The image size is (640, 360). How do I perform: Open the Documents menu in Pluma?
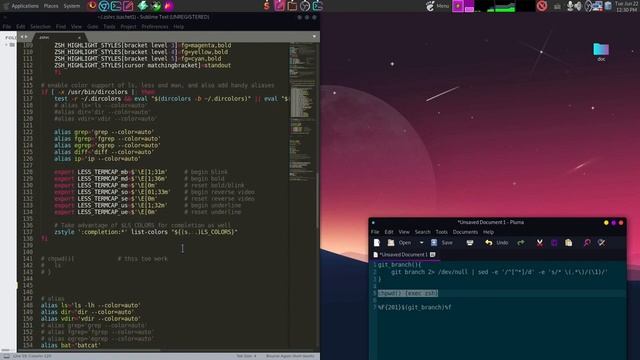[x=465, y=232]
